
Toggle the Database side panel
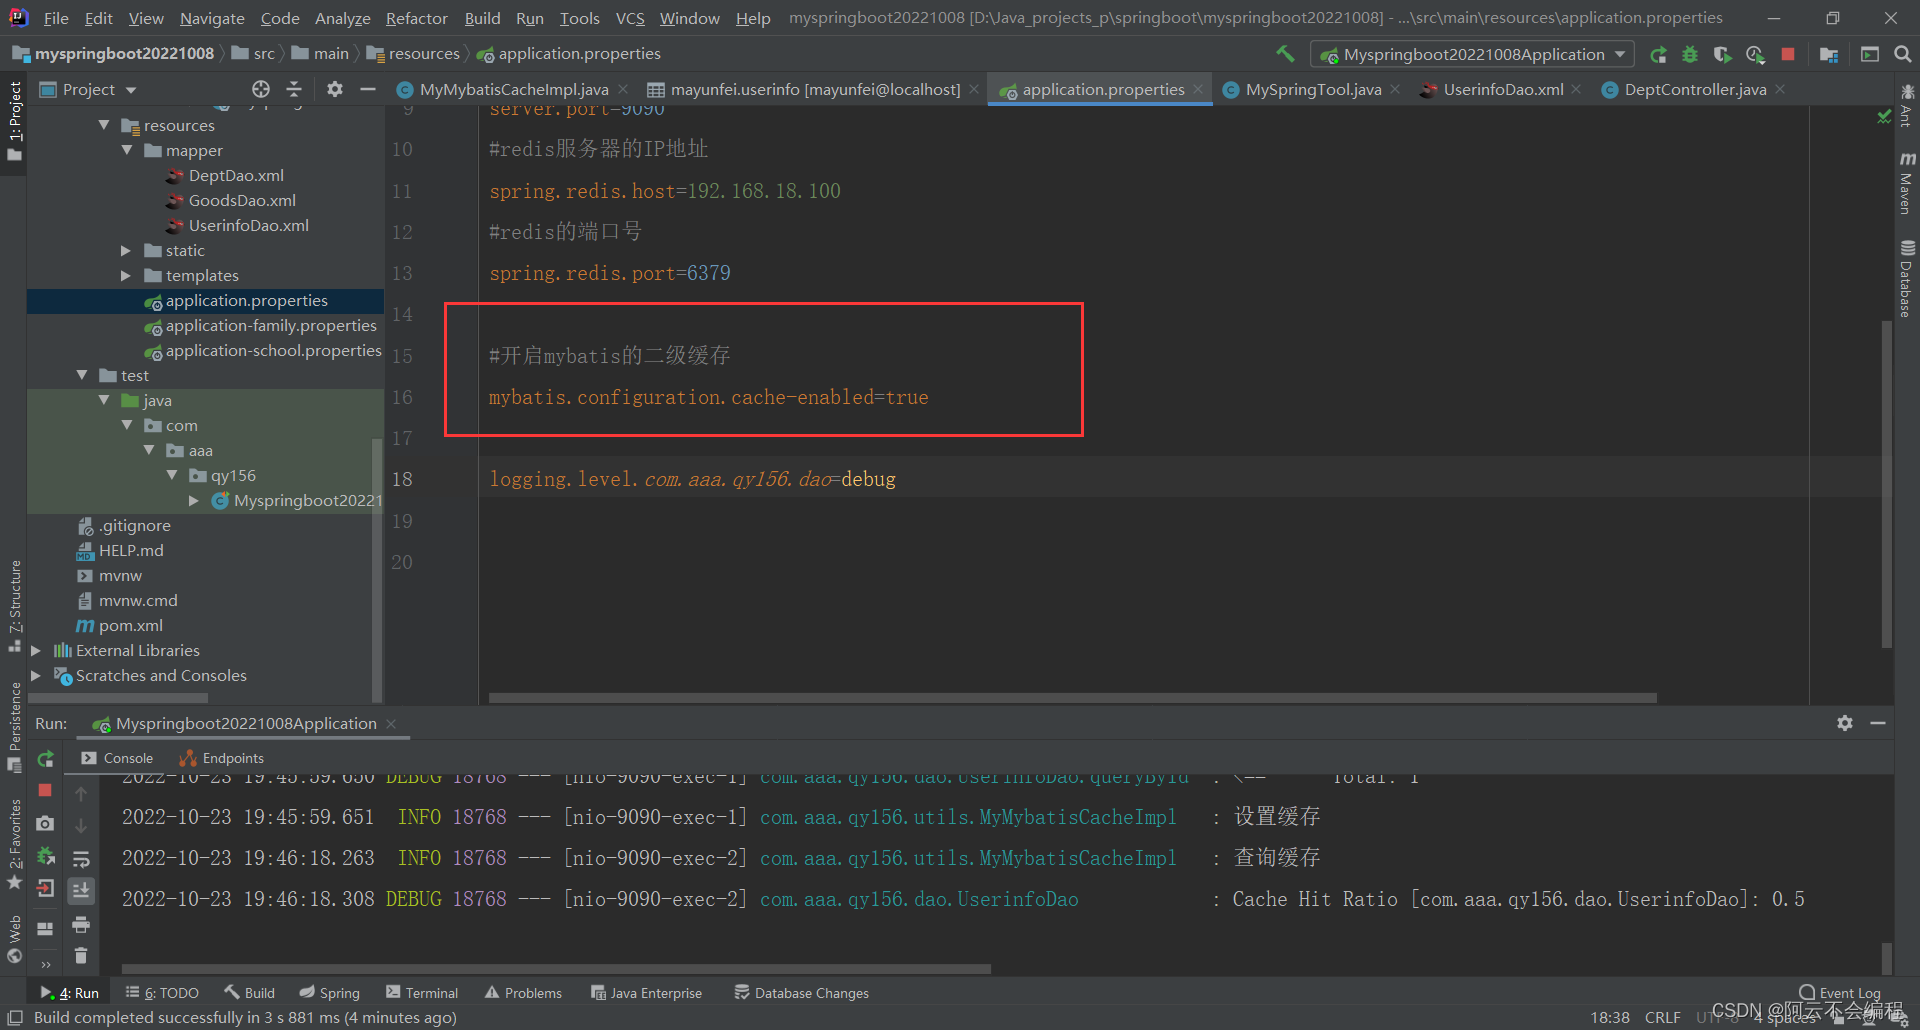click(x=1906, y=279)
